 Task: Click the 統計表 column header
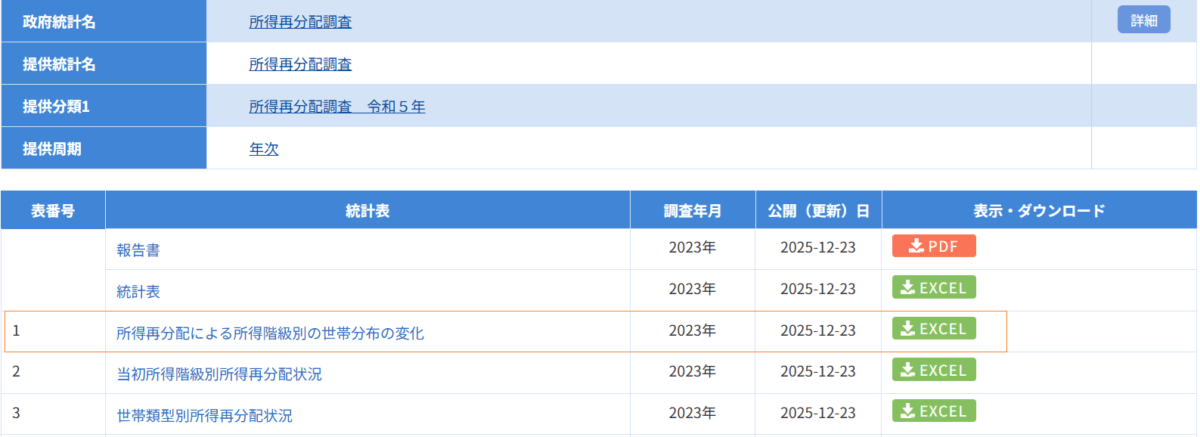click(367, 210)
